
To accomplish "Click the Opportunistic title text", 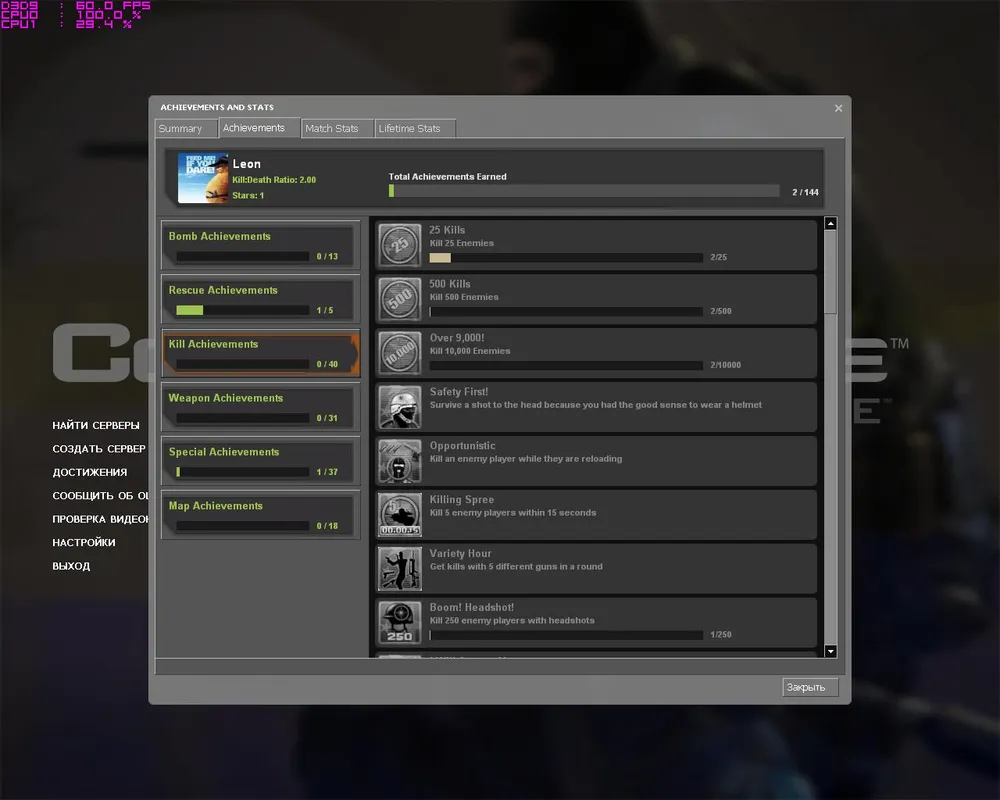I will pos(462,445).
